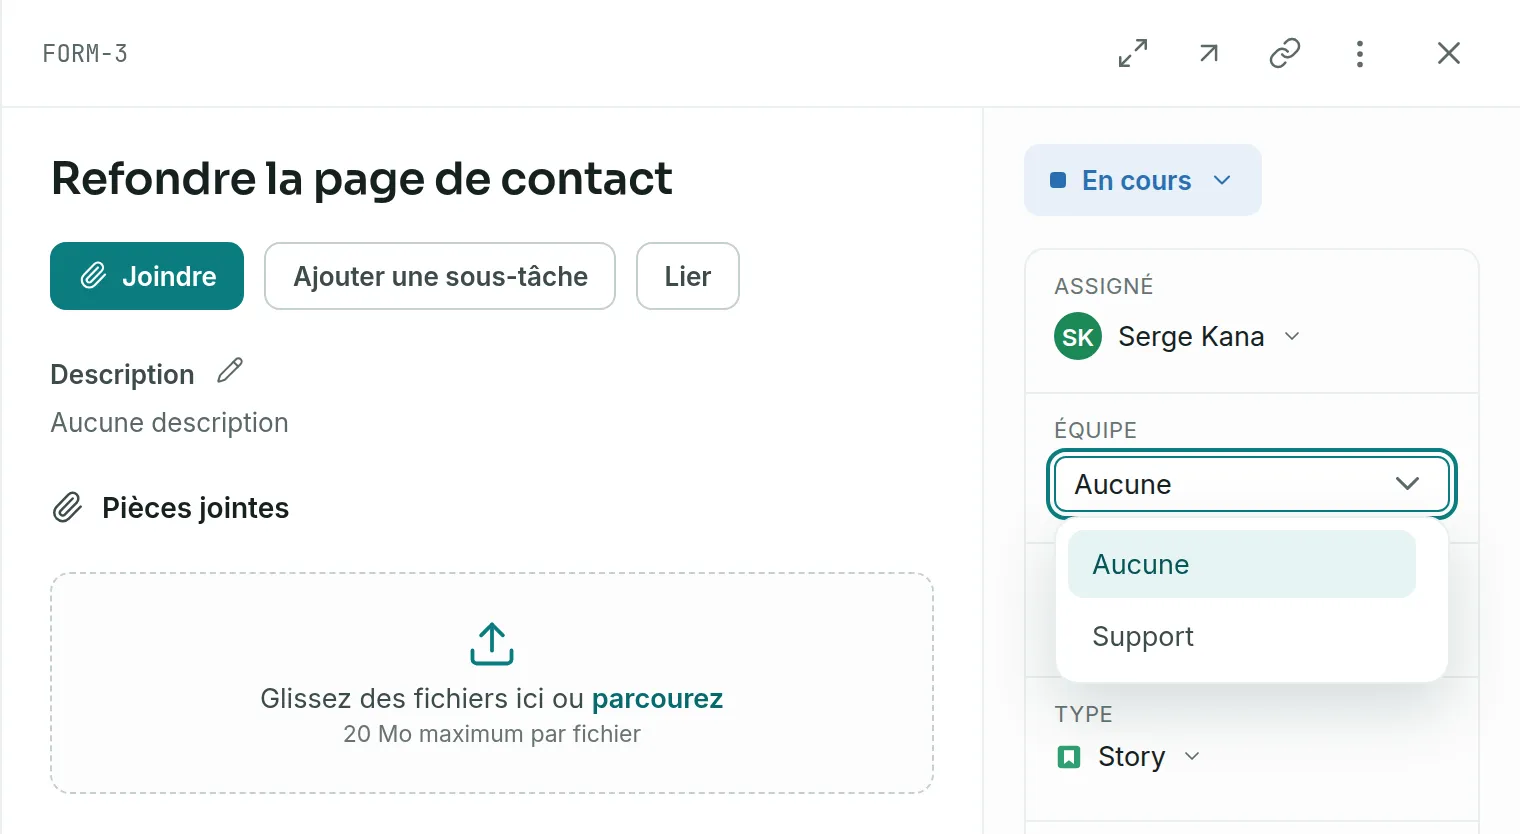Copy link to issue icon
The image size is (1520, 834).
1285,53
